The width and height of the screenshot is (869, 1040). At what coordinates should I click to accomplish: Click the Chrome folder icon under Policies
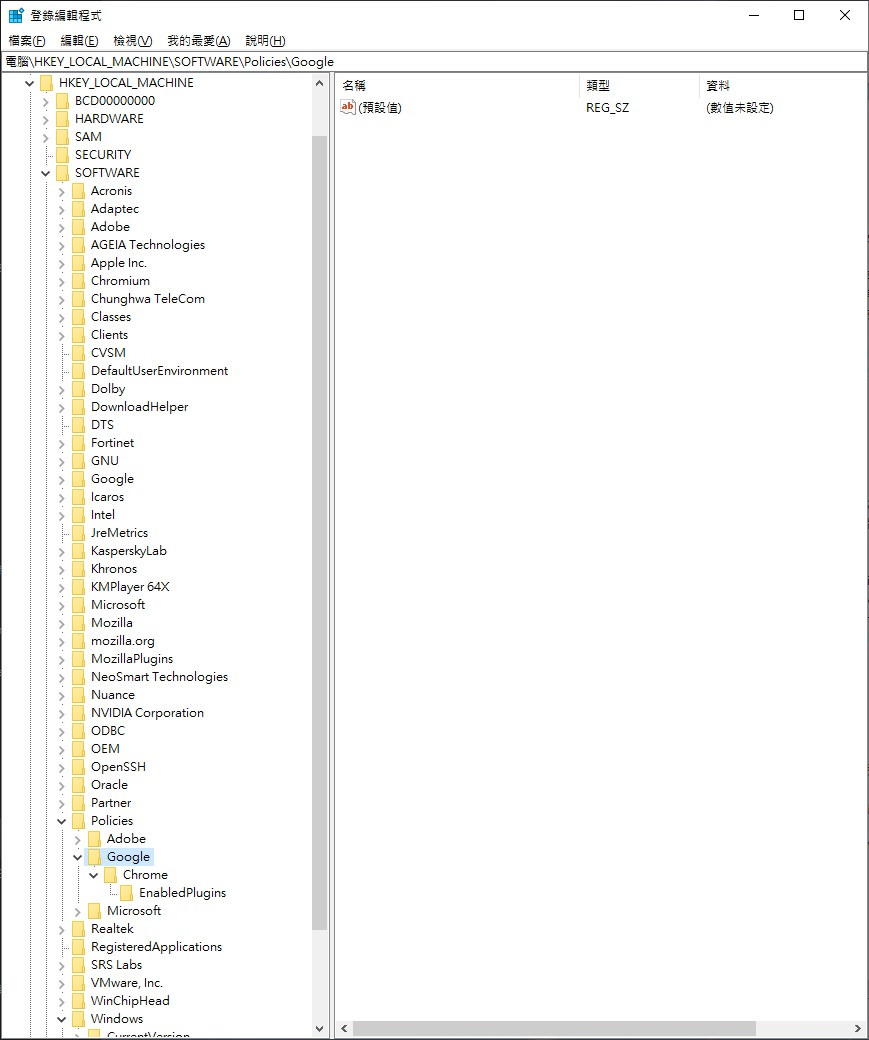[x=110, y=875]
